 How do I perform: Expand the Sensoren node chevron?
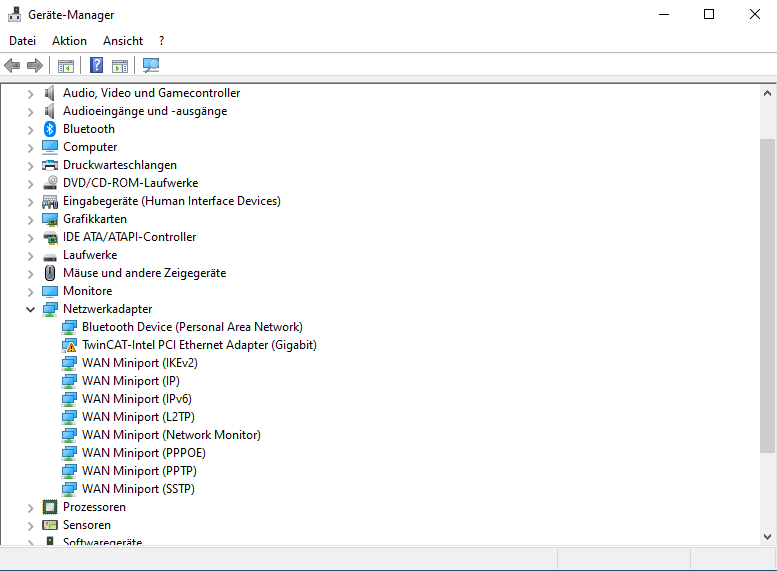click(x=30, y=525)
